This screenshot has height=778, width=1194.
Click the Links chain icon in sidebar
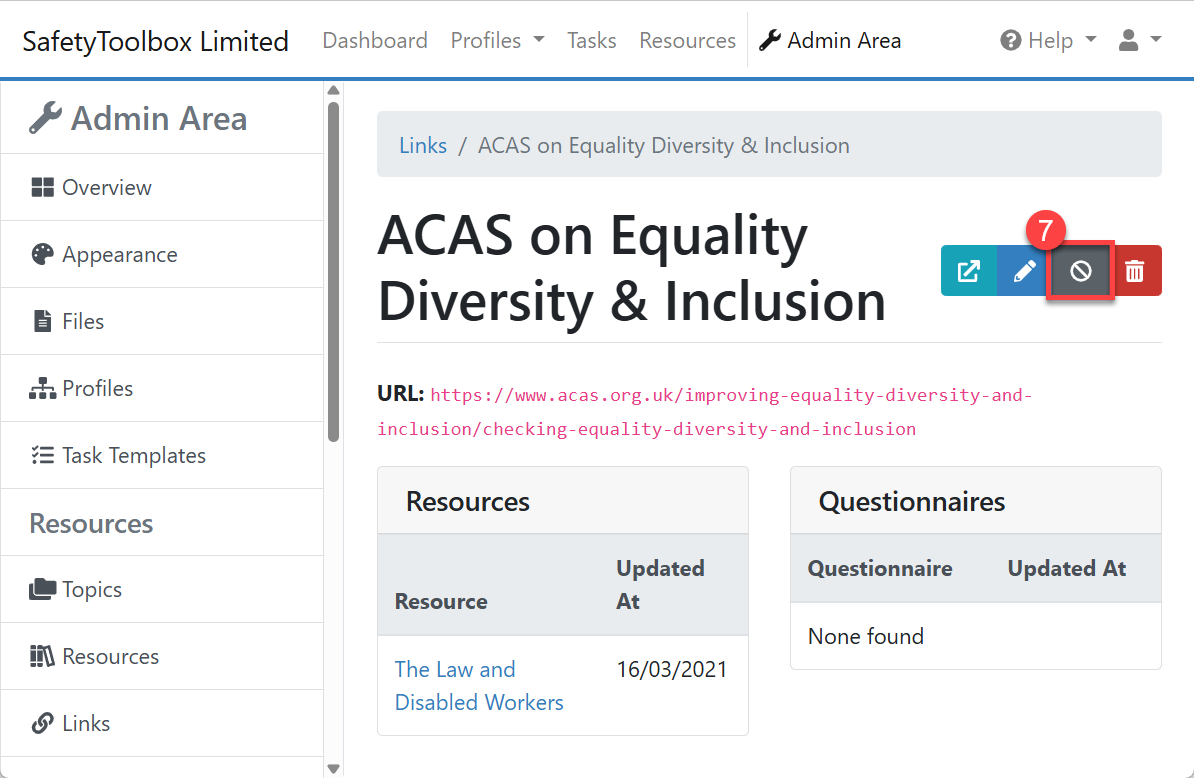tap(43, 723)
